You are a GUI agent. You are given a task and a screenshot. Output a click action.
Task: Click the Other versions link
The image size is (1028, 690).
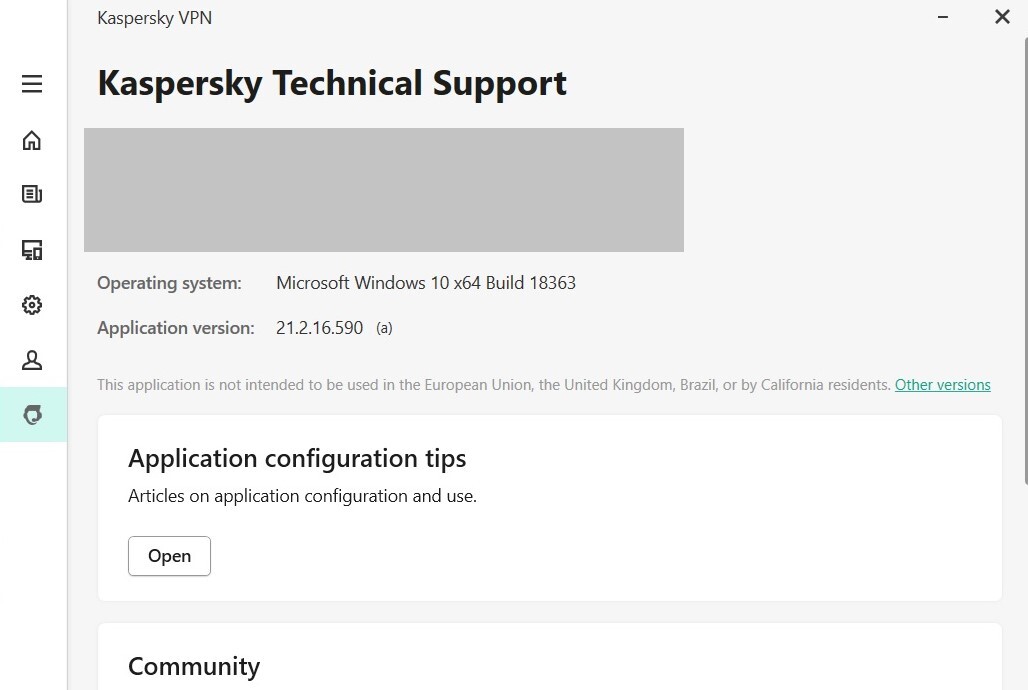pyautogui.click(x=942, y=385)
